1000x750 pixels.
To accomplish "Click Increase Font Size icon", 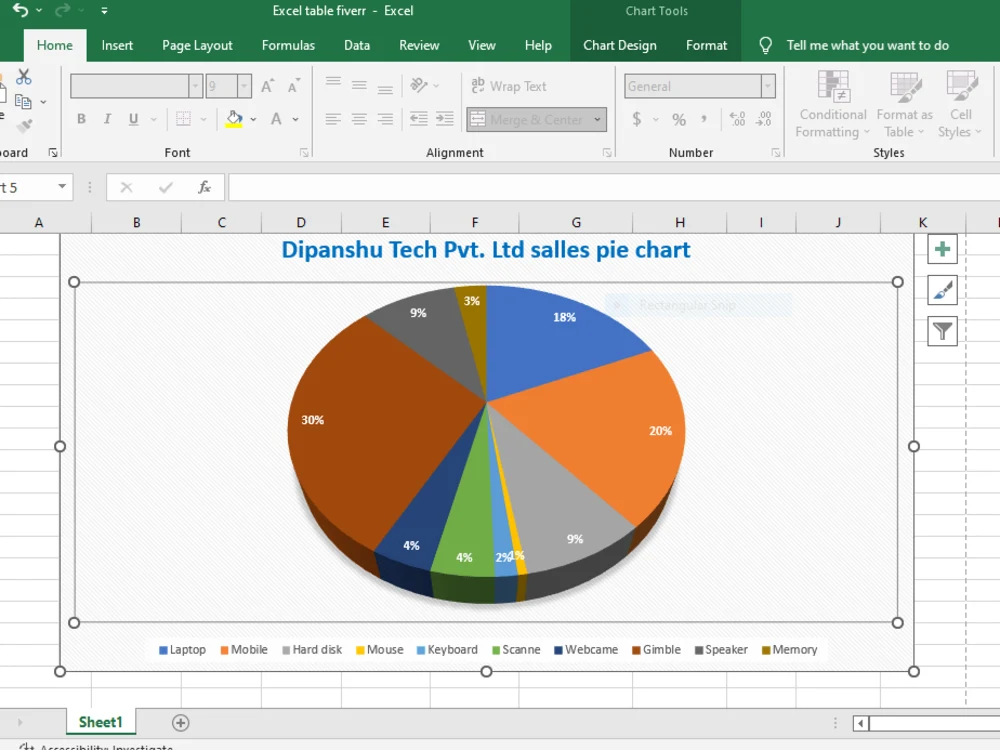I will click(x=268, y=85).
